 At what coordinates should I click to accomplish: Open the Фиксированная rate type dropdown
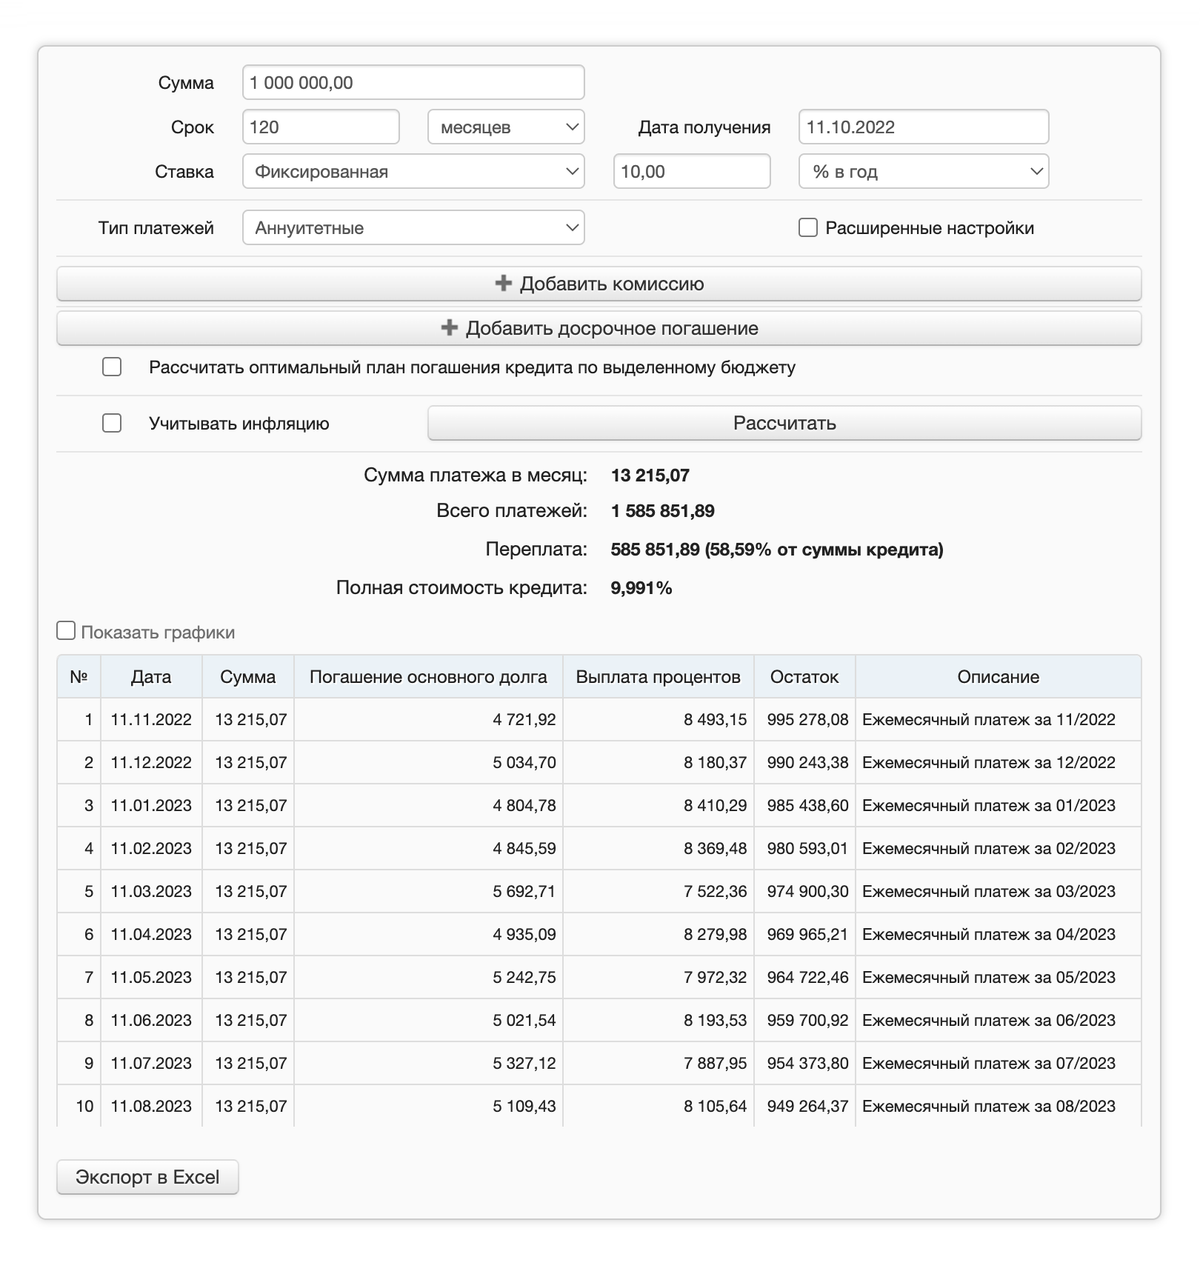coord(413,171)
